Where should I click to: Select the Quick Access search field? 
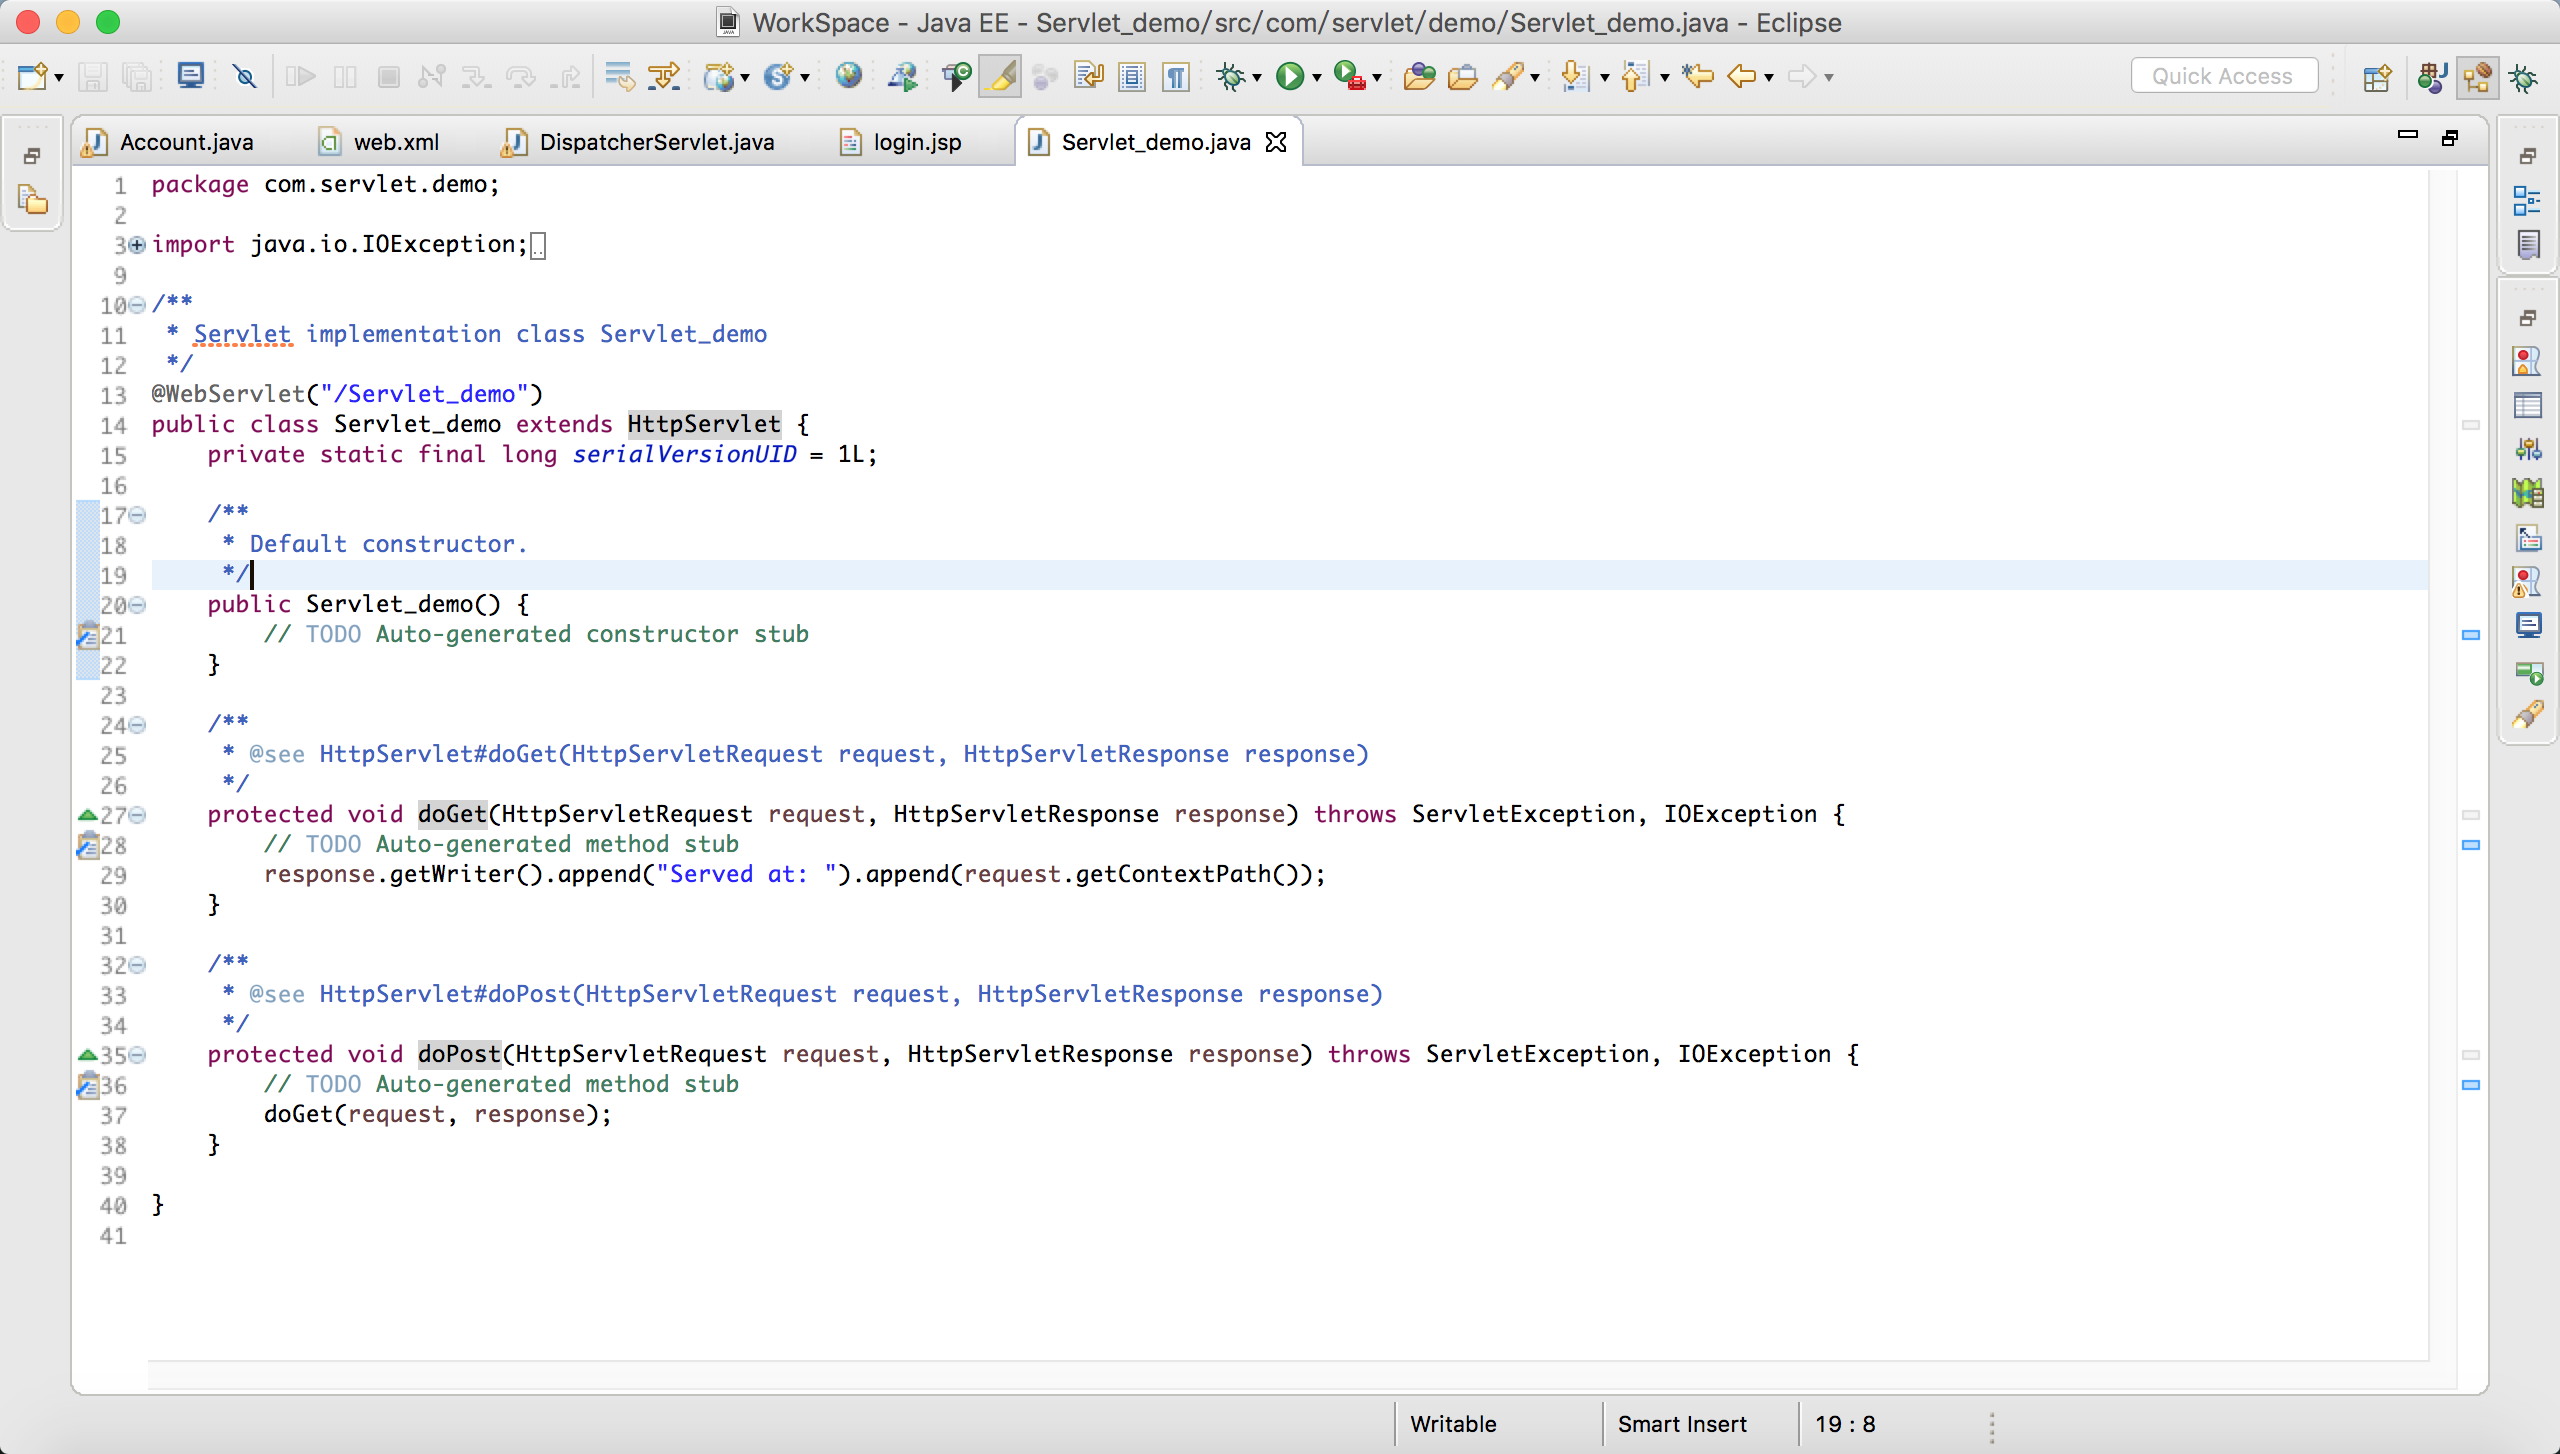(x=2222, y=74)
